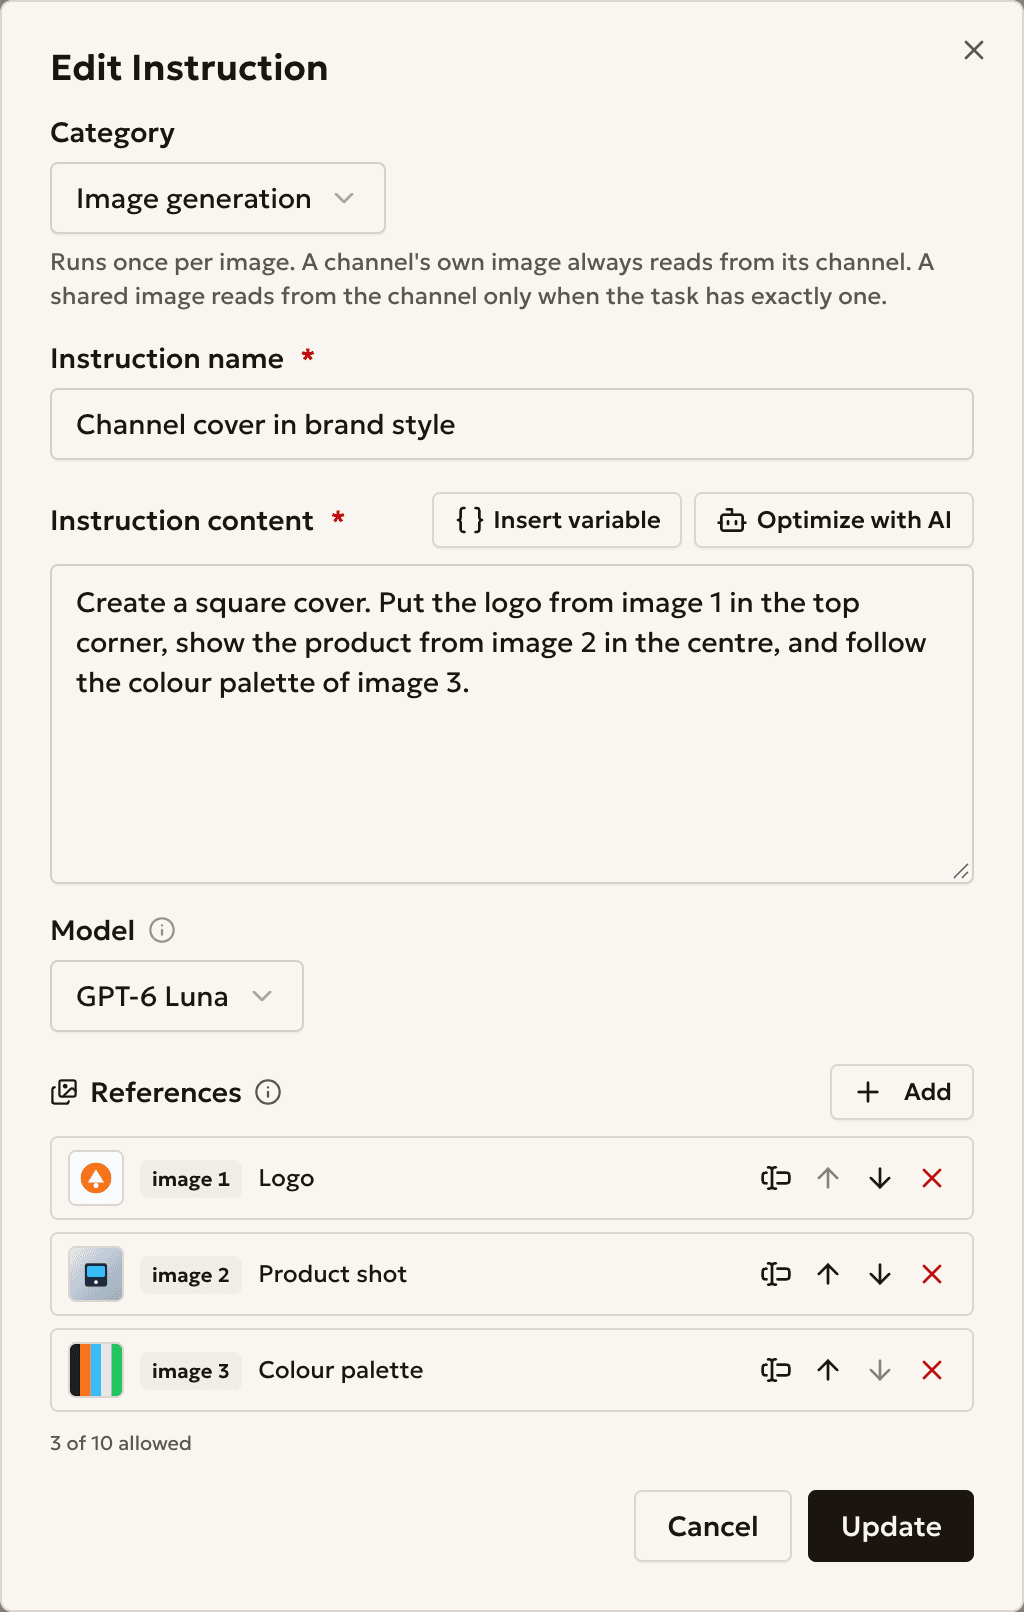
Task: Click the image 1 tag label
Action: click(x=190, y=1178)
